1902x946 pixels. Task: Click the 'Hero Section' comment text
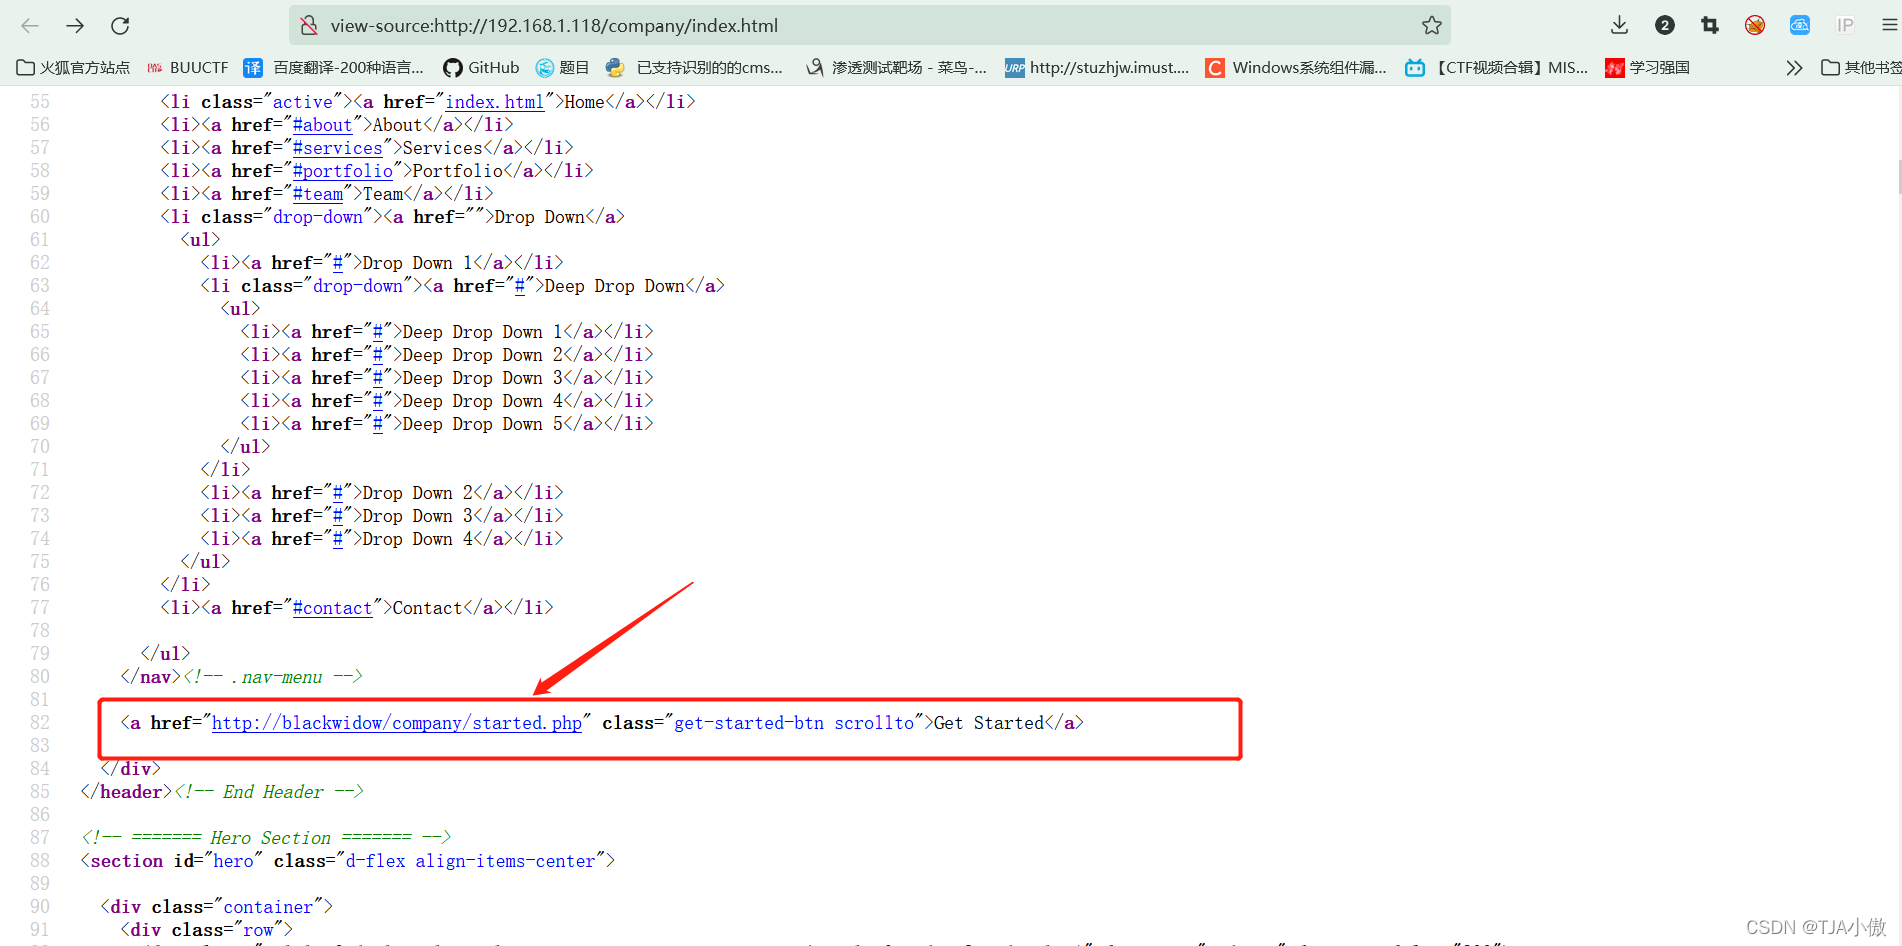[270, 838]
